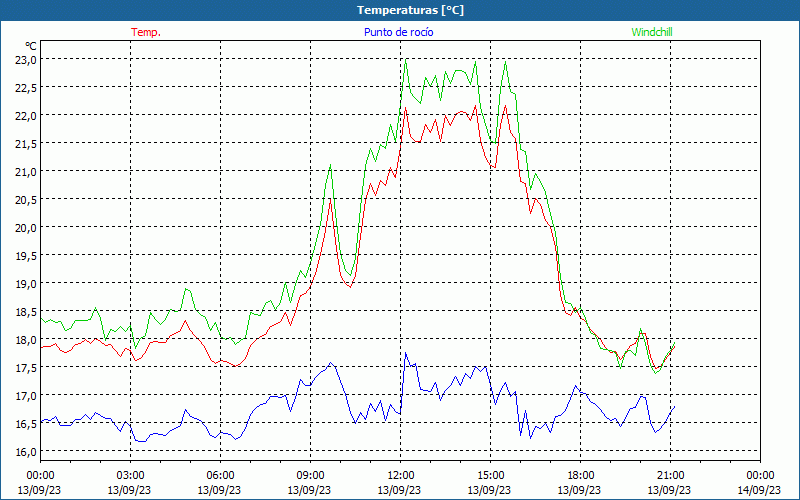Click the 20,0 y-axis value

(x=26, y=228)
